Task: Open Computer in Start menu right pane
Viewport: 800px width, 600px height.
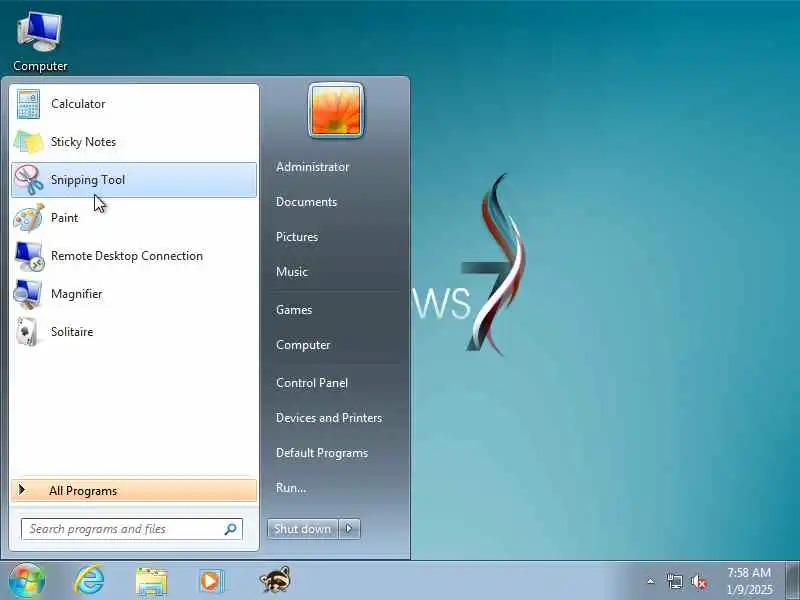Action: [x=303, y=345]
